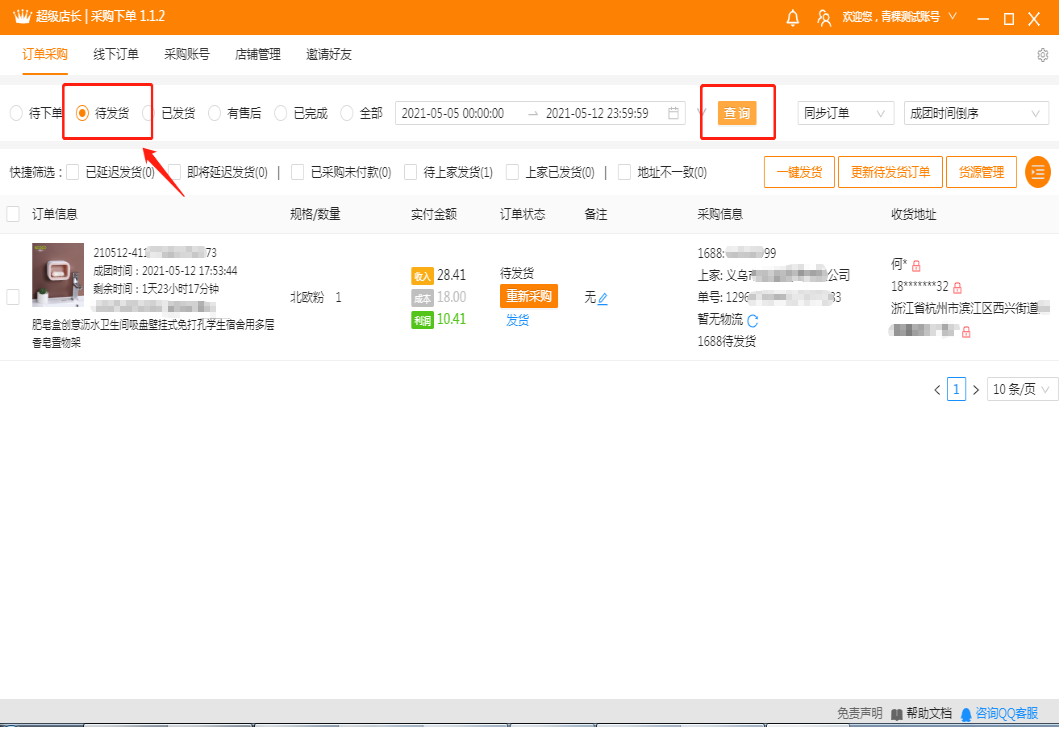Image resolution: width=1062 pixels, height=730 pixels.
Task: Click the help document book icon
Action: click(897, 714)
